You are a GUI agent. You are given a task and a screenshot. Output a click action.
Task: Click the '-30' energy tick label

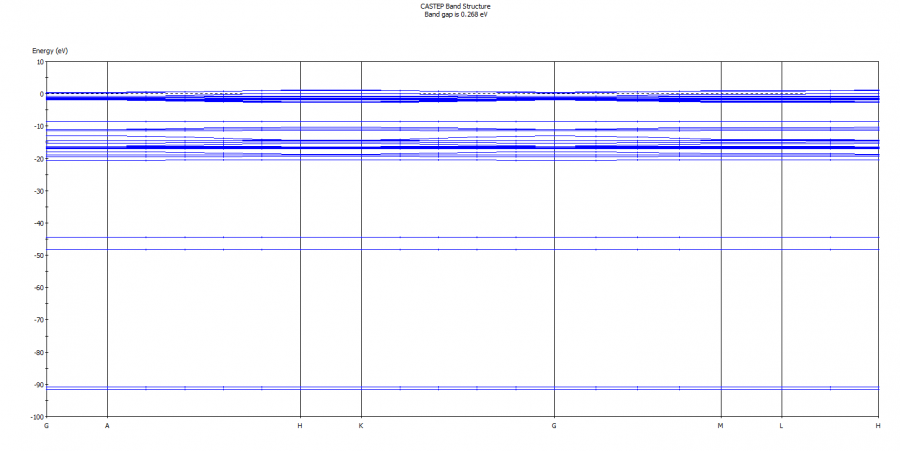point(38,191)
